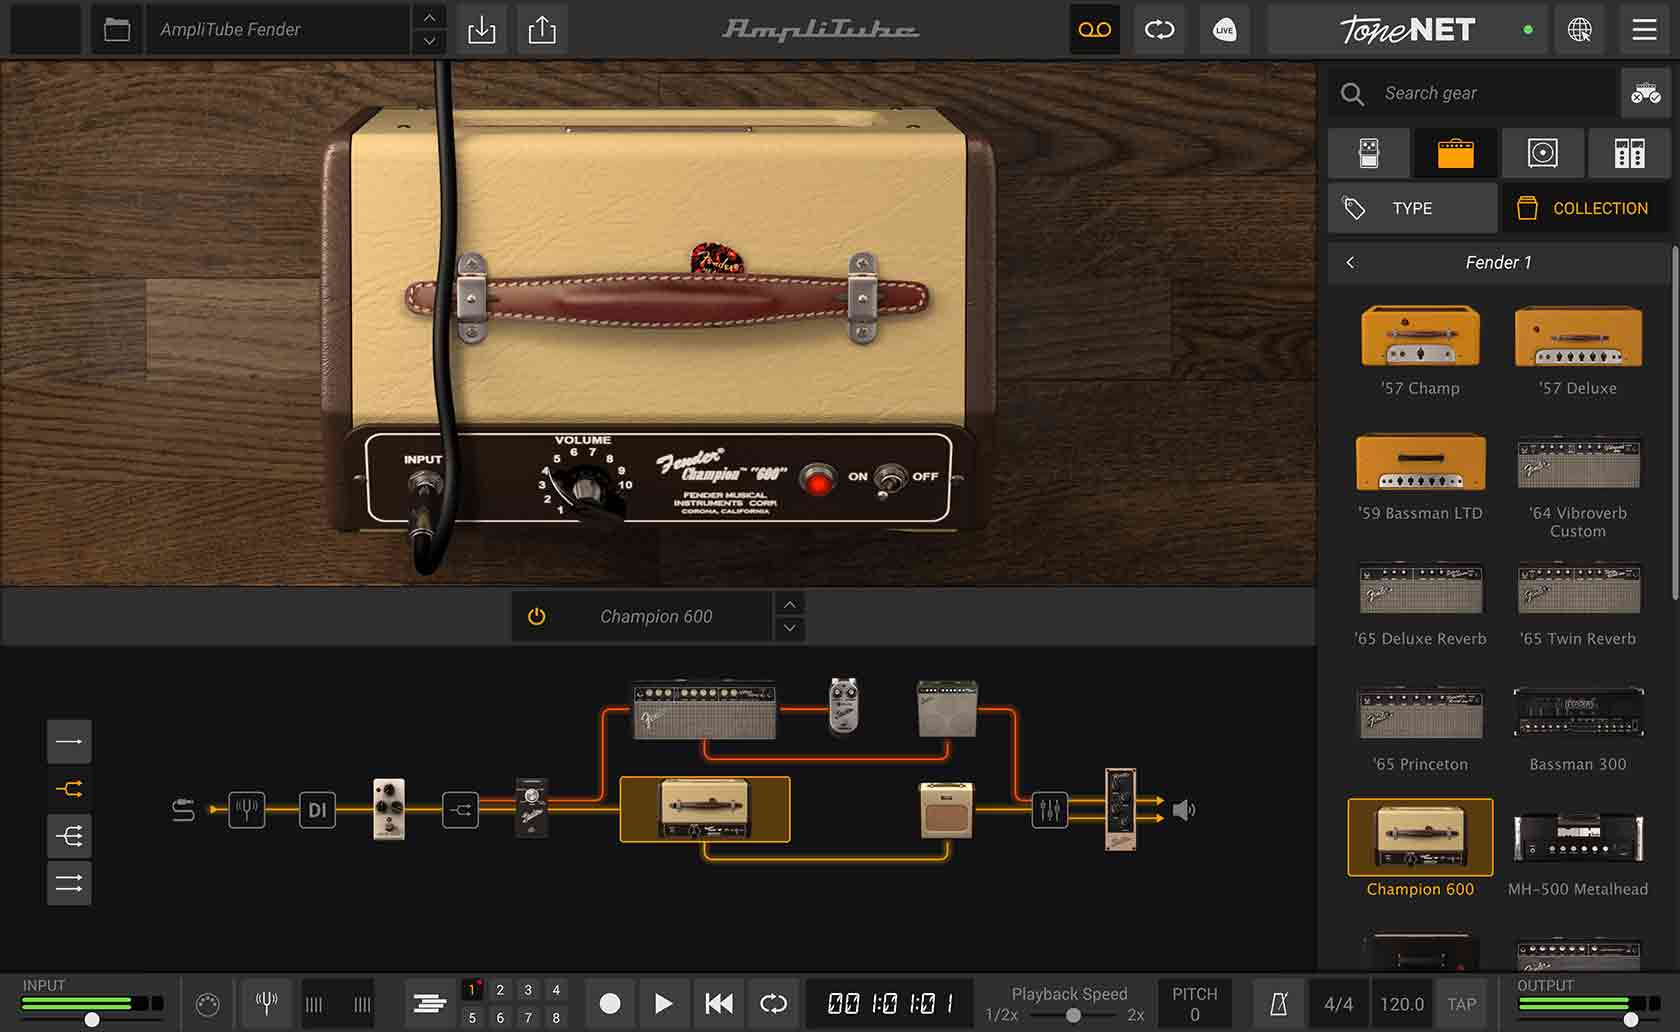The height and width of the screenshot is (1032, 1680).
Task: Switch to the TYPE tab
Action: coord(1412,208)
